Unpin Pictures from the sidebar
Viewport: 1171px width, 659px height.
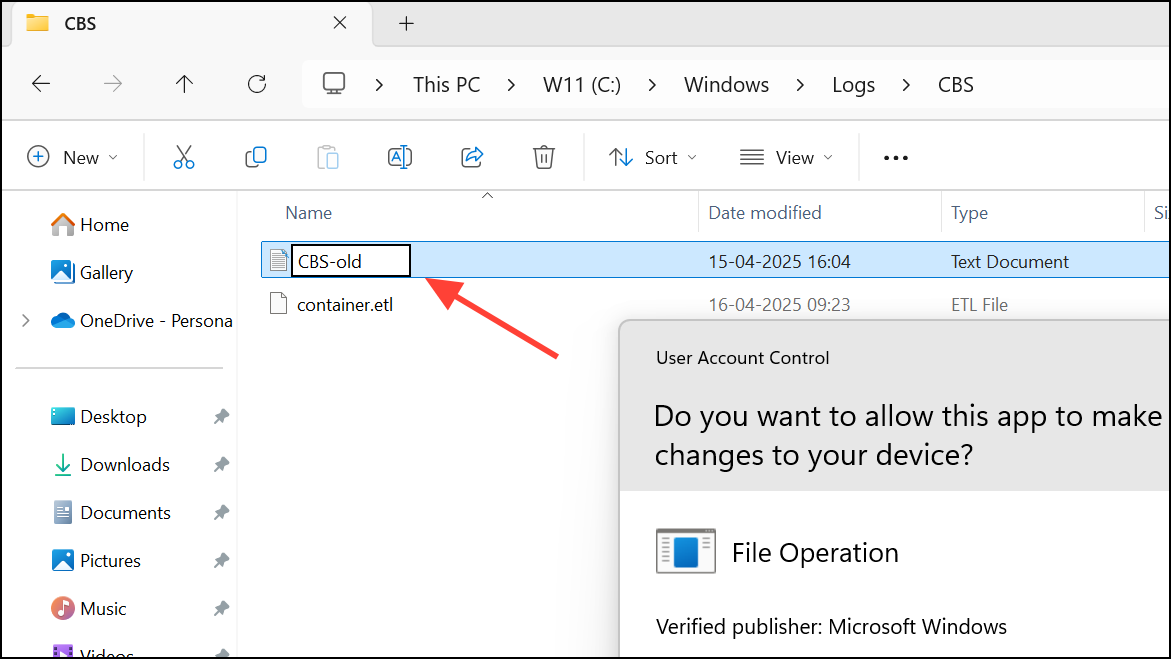pyautogui.click(x=221, y=560)
